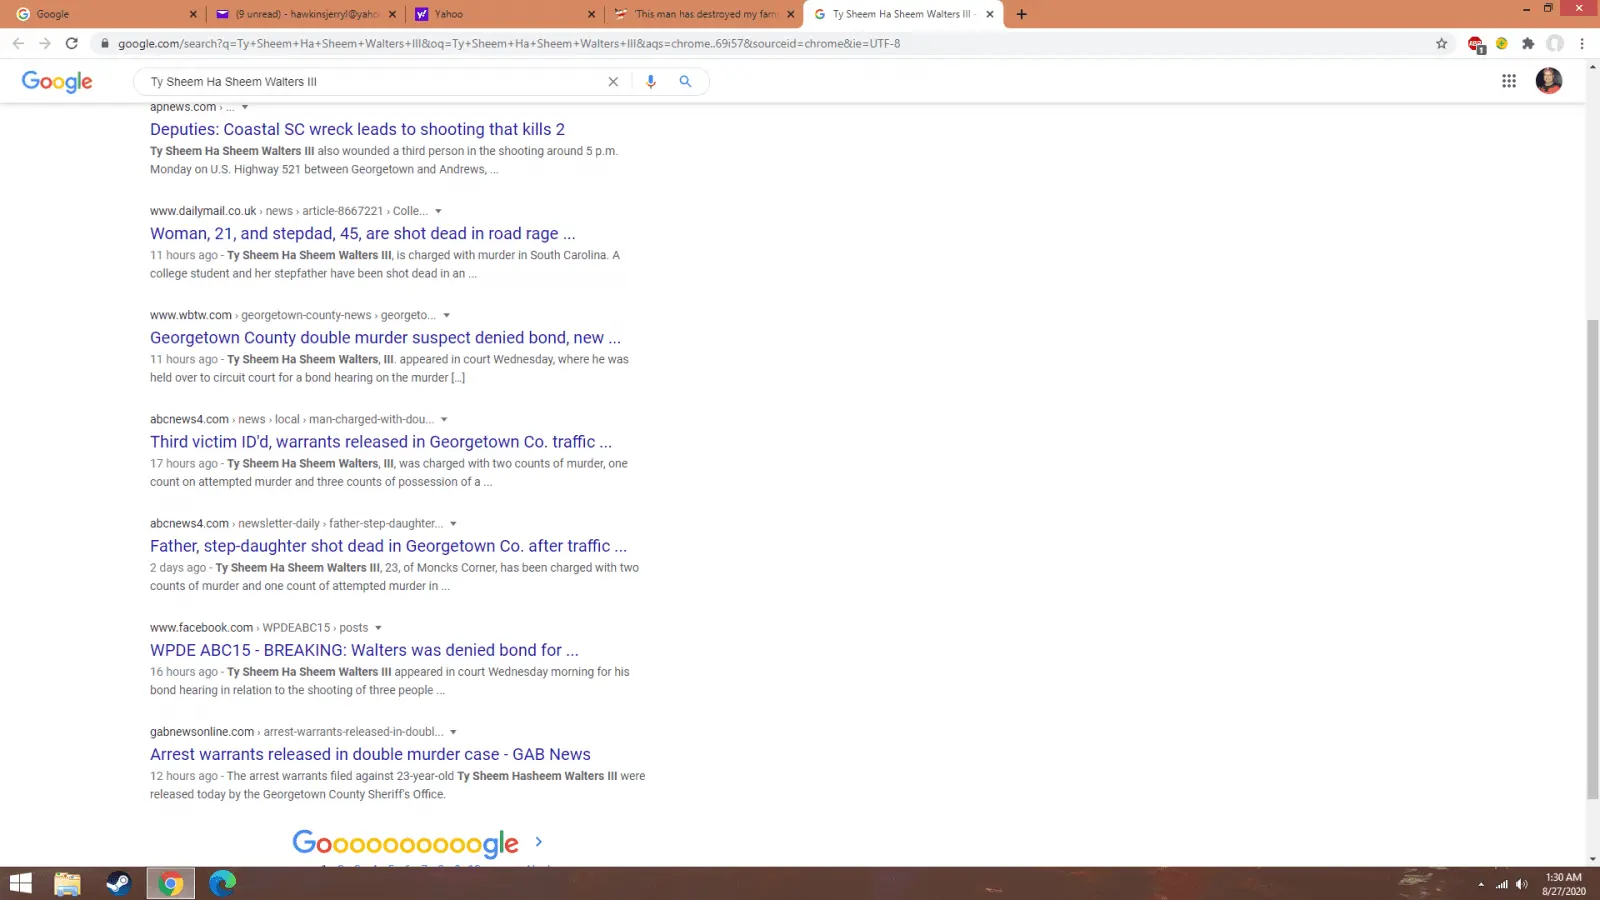This screenshot has width=1600, height=900.
Task: Reload the current Google search page
Action: point(72,43)
